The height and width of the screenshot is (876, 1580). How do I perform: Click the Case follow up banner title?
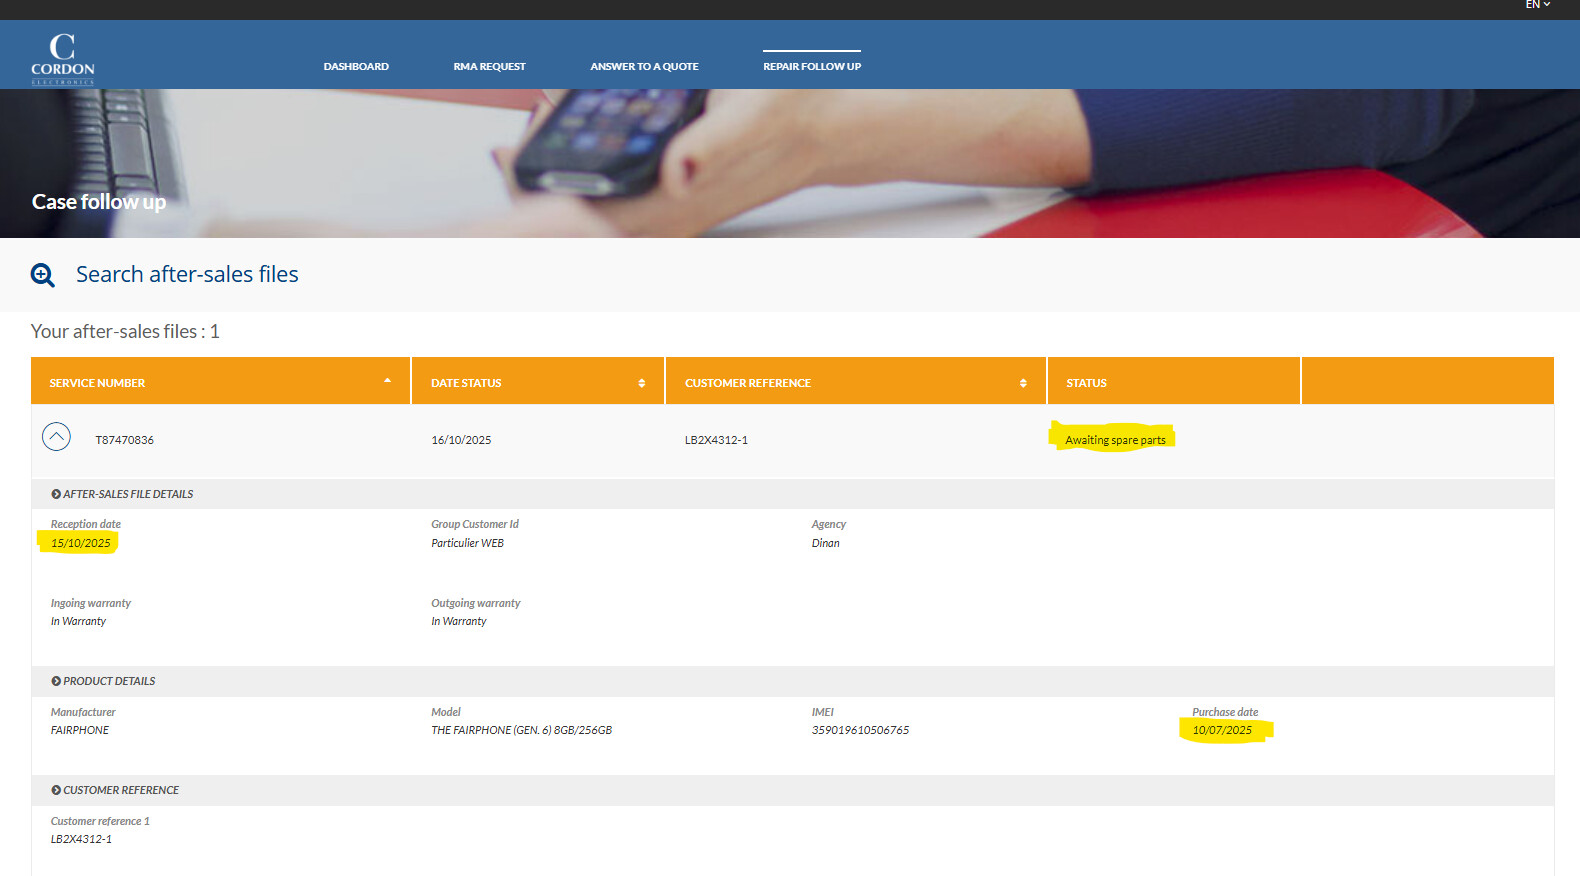pos(99,202)
